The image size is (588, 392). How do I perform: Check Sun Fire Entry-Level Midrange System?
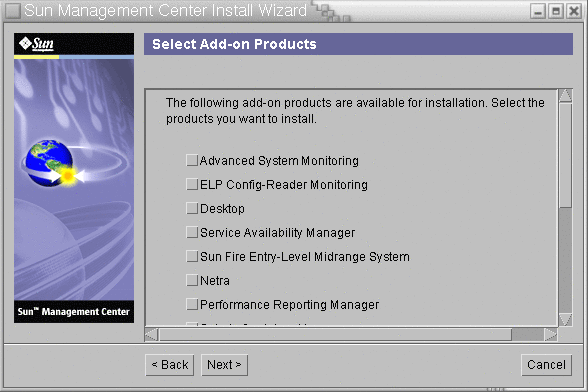192,257
